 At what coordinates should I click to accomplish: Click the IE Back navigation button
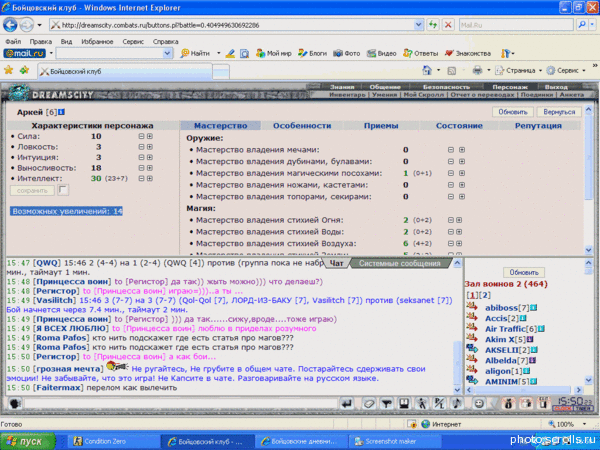click(x=10, y=25)
